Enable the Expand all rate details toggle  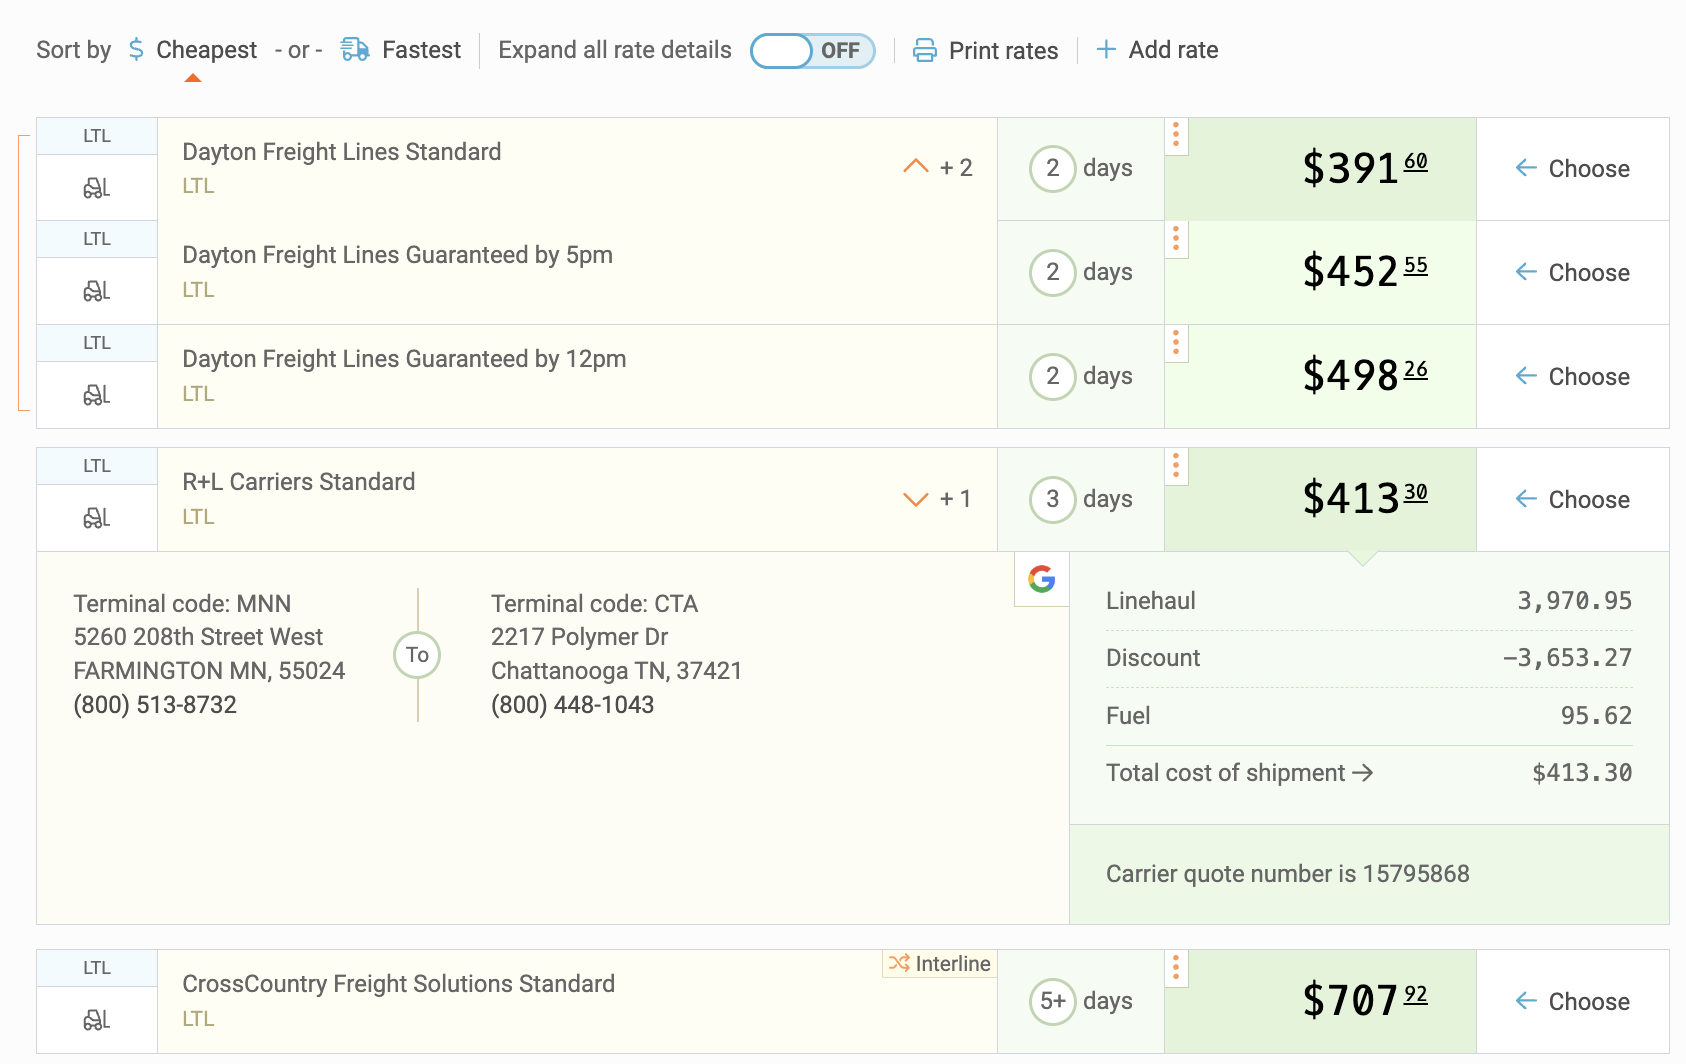pos(812,49)
